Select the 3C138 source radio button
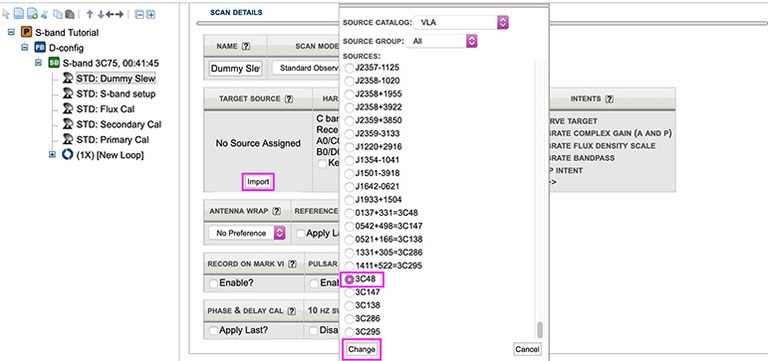768x361 pixels. [350, 306]
